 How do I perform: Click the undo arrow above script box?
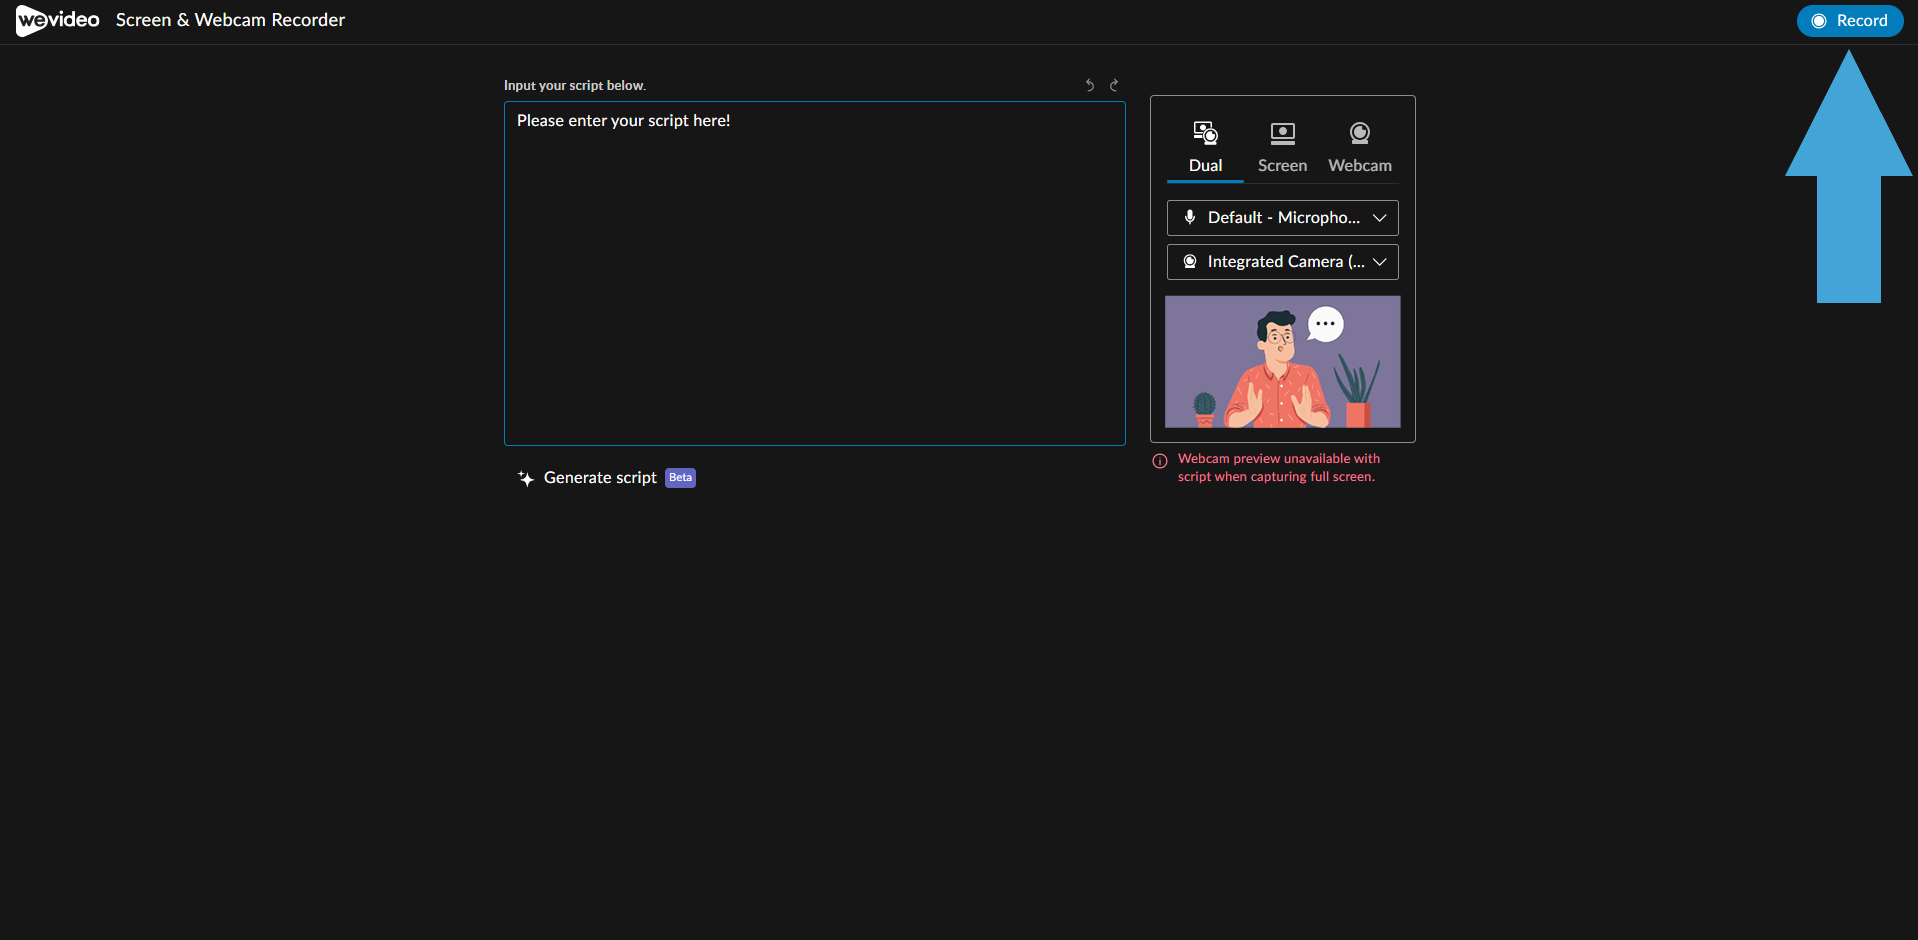(x=1090, y=86)
